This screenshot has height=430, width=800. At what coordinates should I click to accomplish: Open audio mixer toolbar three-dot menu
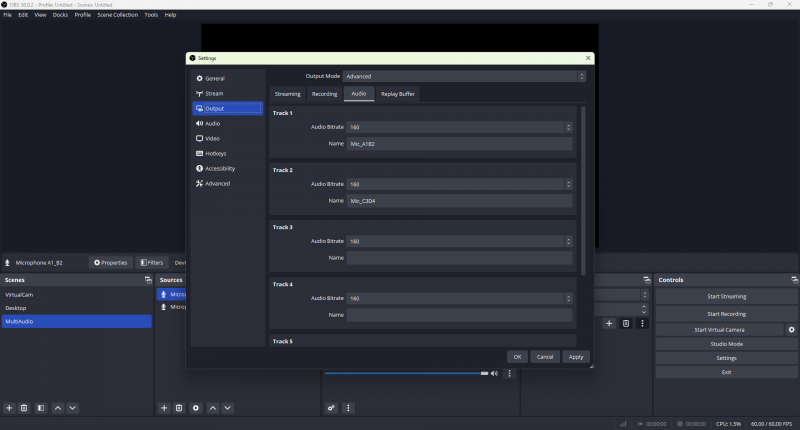coord(348,408)
